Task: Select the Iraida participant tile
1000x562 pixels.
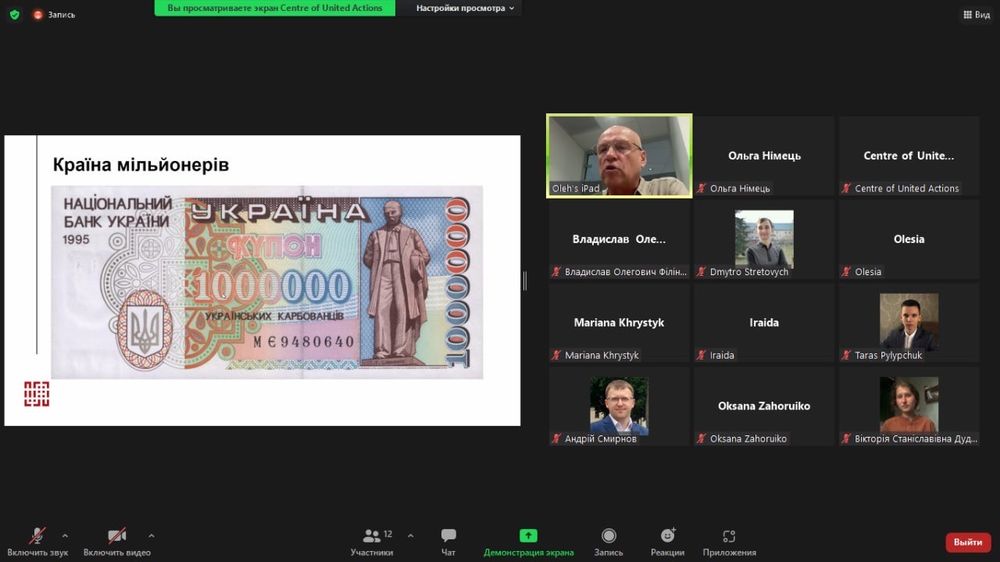Action: pyautogui.click(x=764, y=323)
